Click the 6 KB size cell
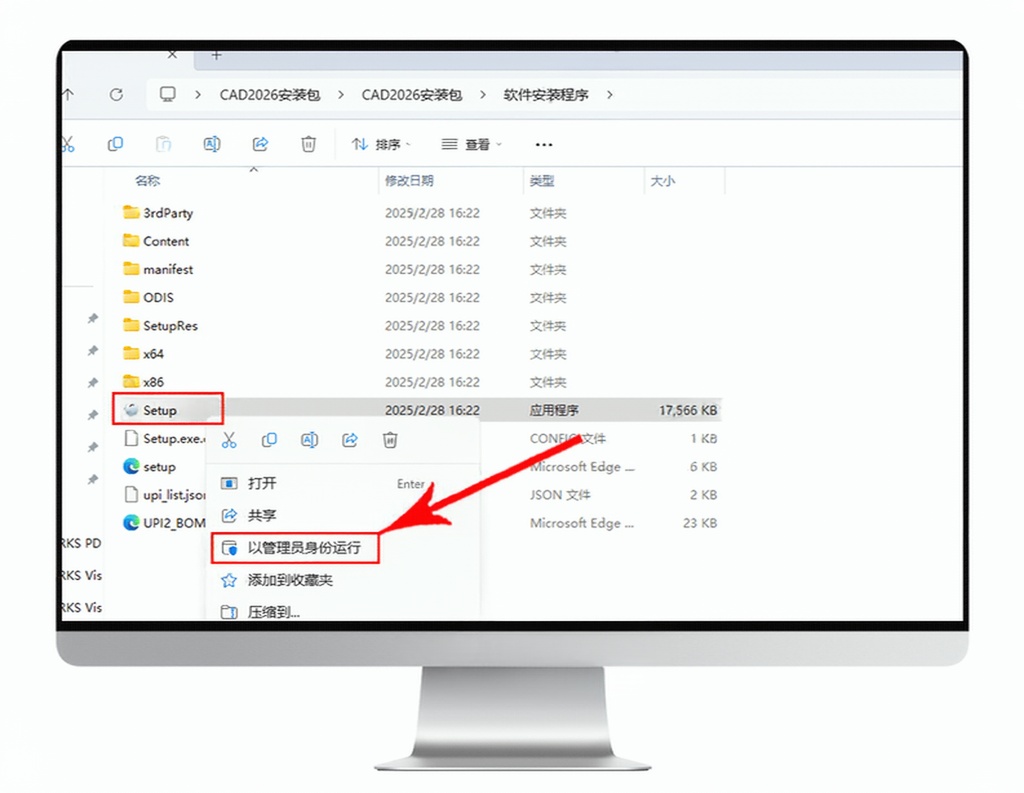 703,466
